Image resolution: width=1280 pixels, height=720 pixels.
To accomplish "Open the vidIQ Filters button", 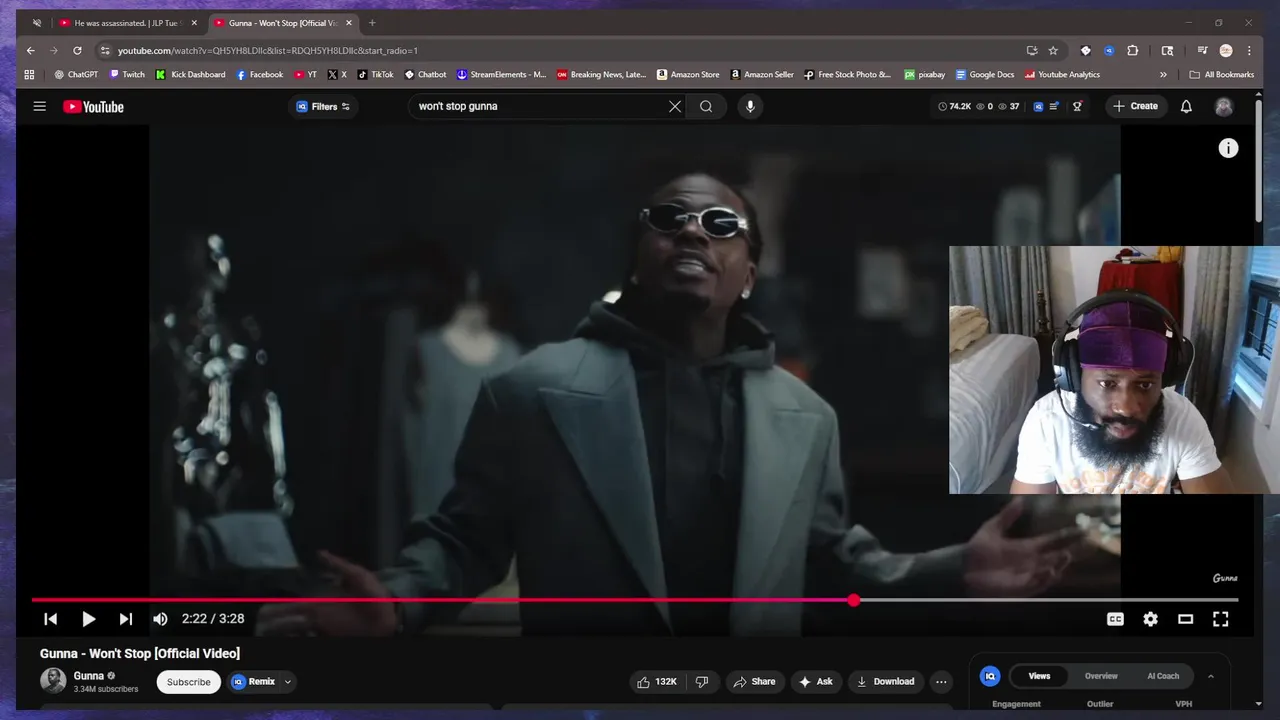I will 323,106.
